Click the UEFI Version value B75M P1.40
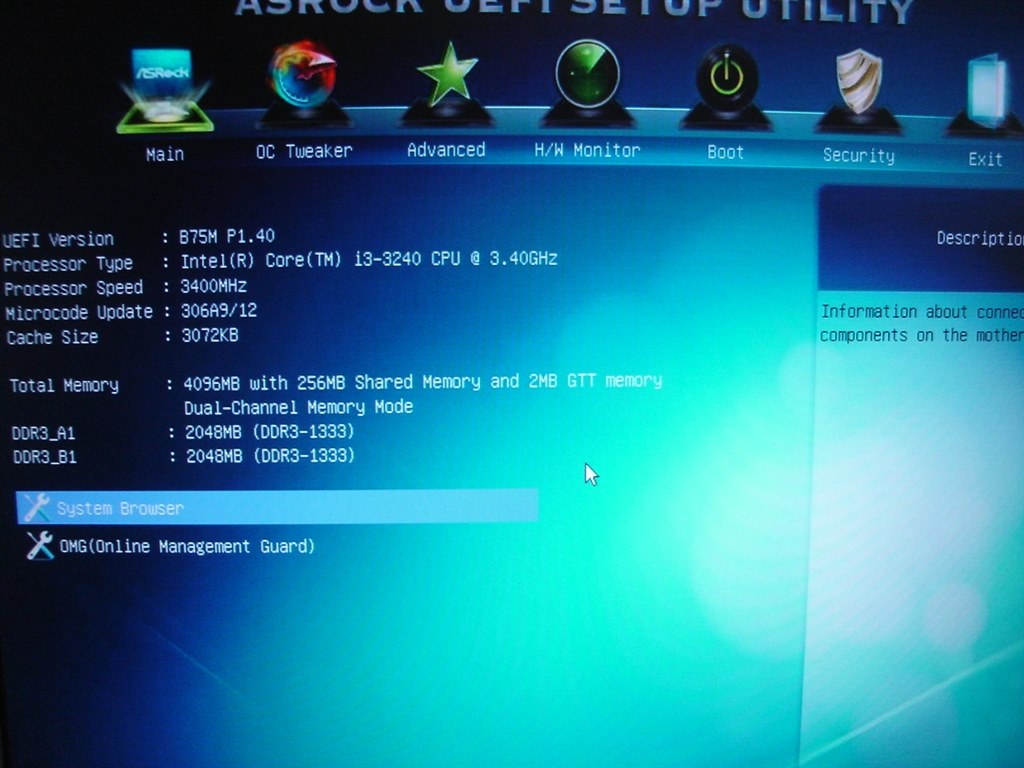Image resolution: width=1024 pixels, height=768 pixels. point(227,236)
